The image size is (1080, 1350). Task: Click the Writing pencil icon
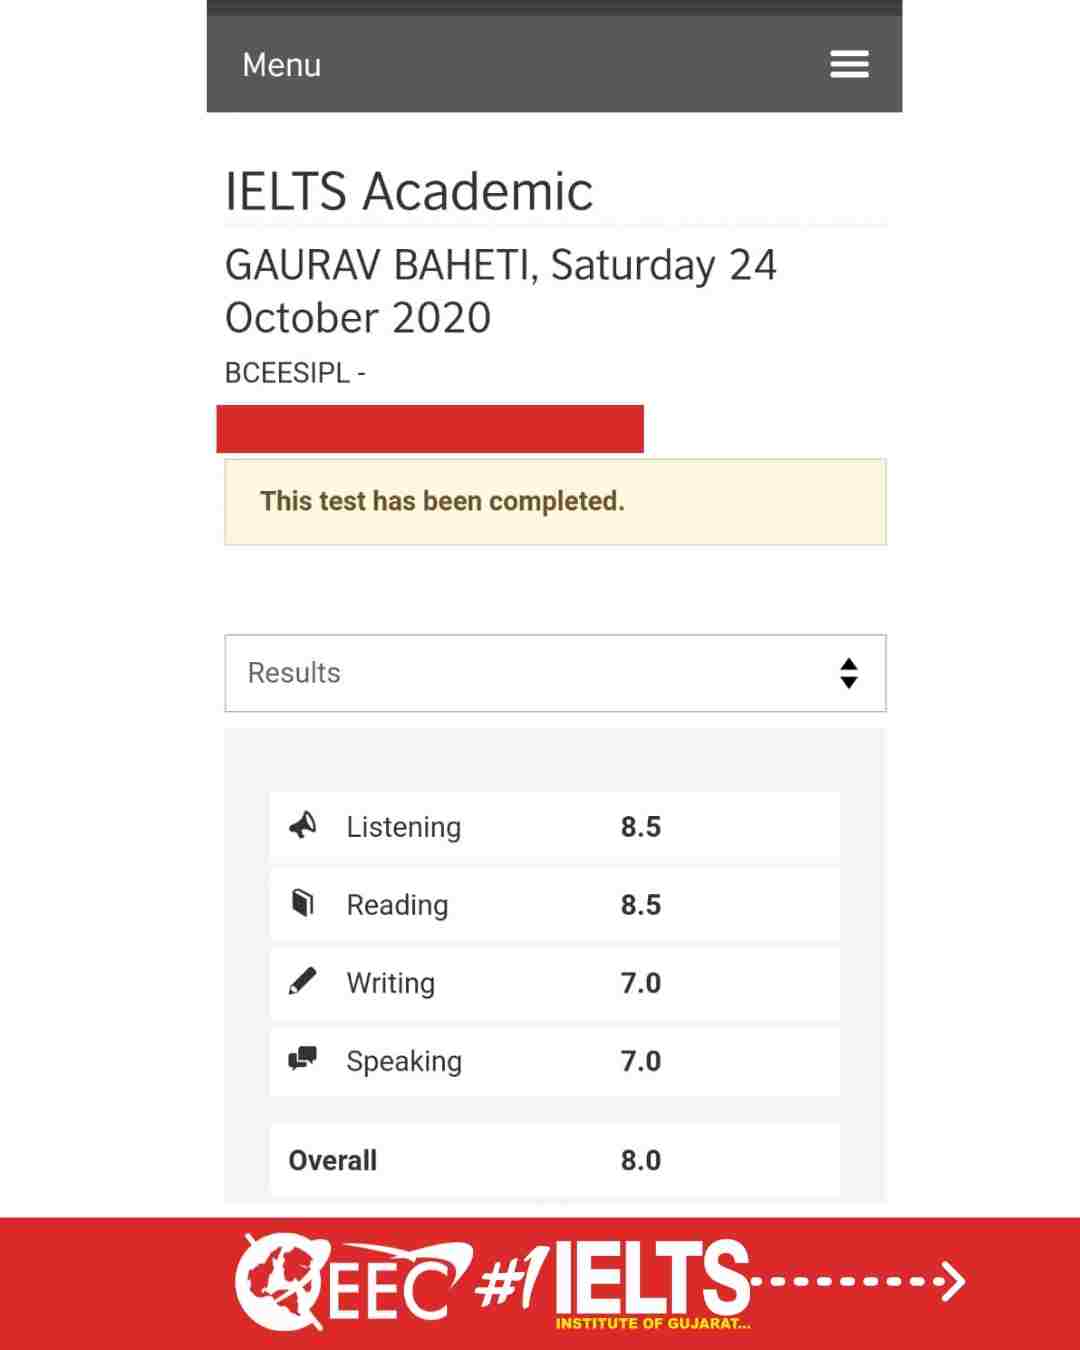click(302, 981)
